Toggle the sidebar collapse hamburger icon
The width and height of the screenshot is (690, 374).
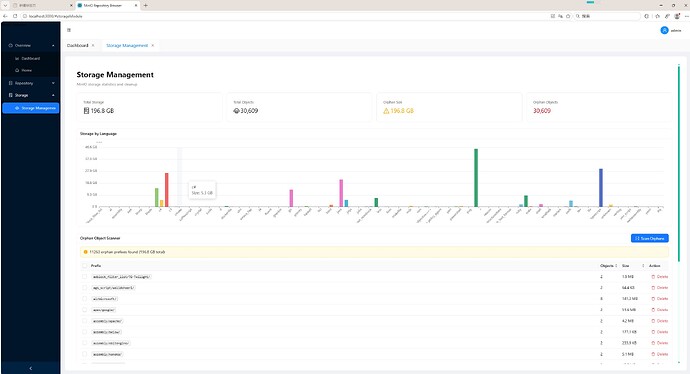pyautogui.click(x=69, y=30)
